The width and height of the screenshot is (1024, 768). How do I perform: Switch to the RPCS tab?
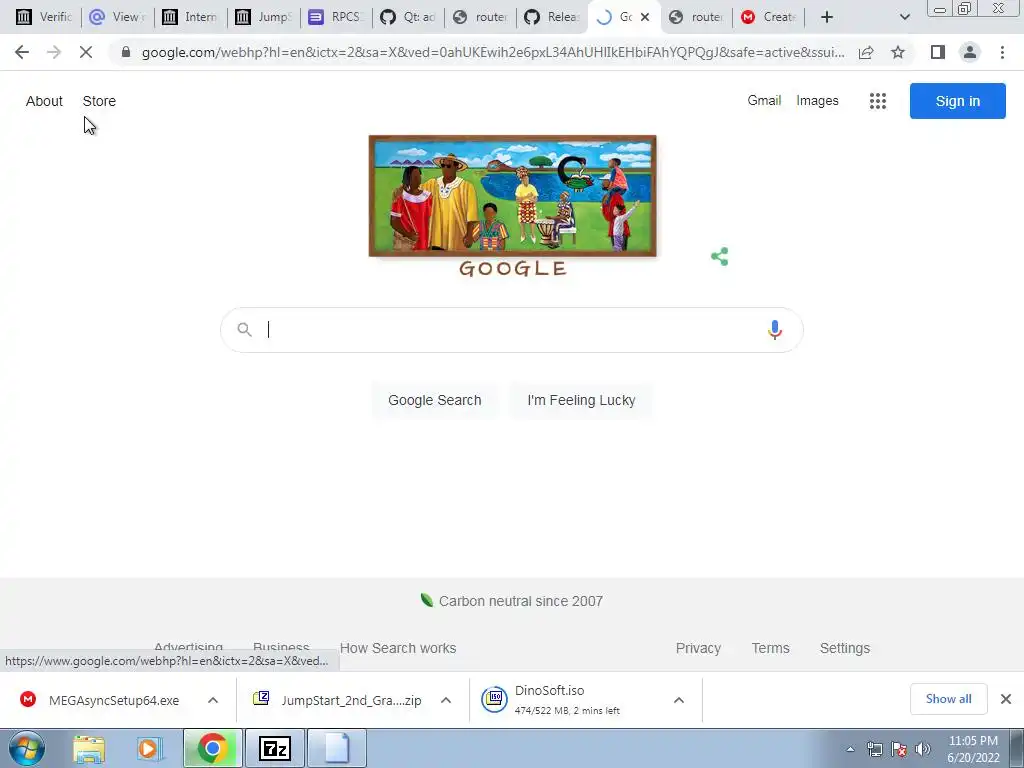336,17
